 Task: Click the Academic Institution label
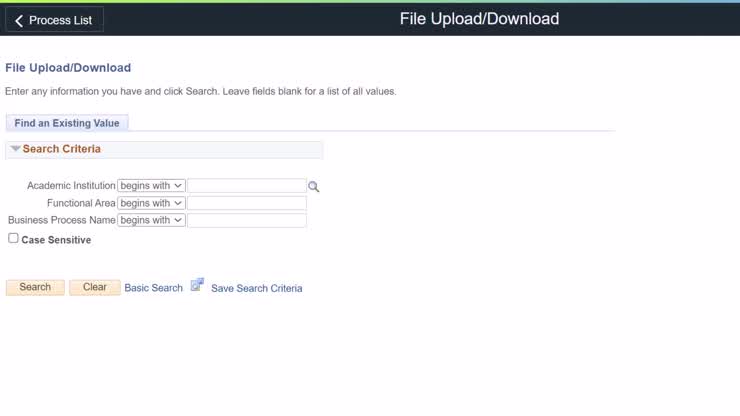[x=71, y=186]
